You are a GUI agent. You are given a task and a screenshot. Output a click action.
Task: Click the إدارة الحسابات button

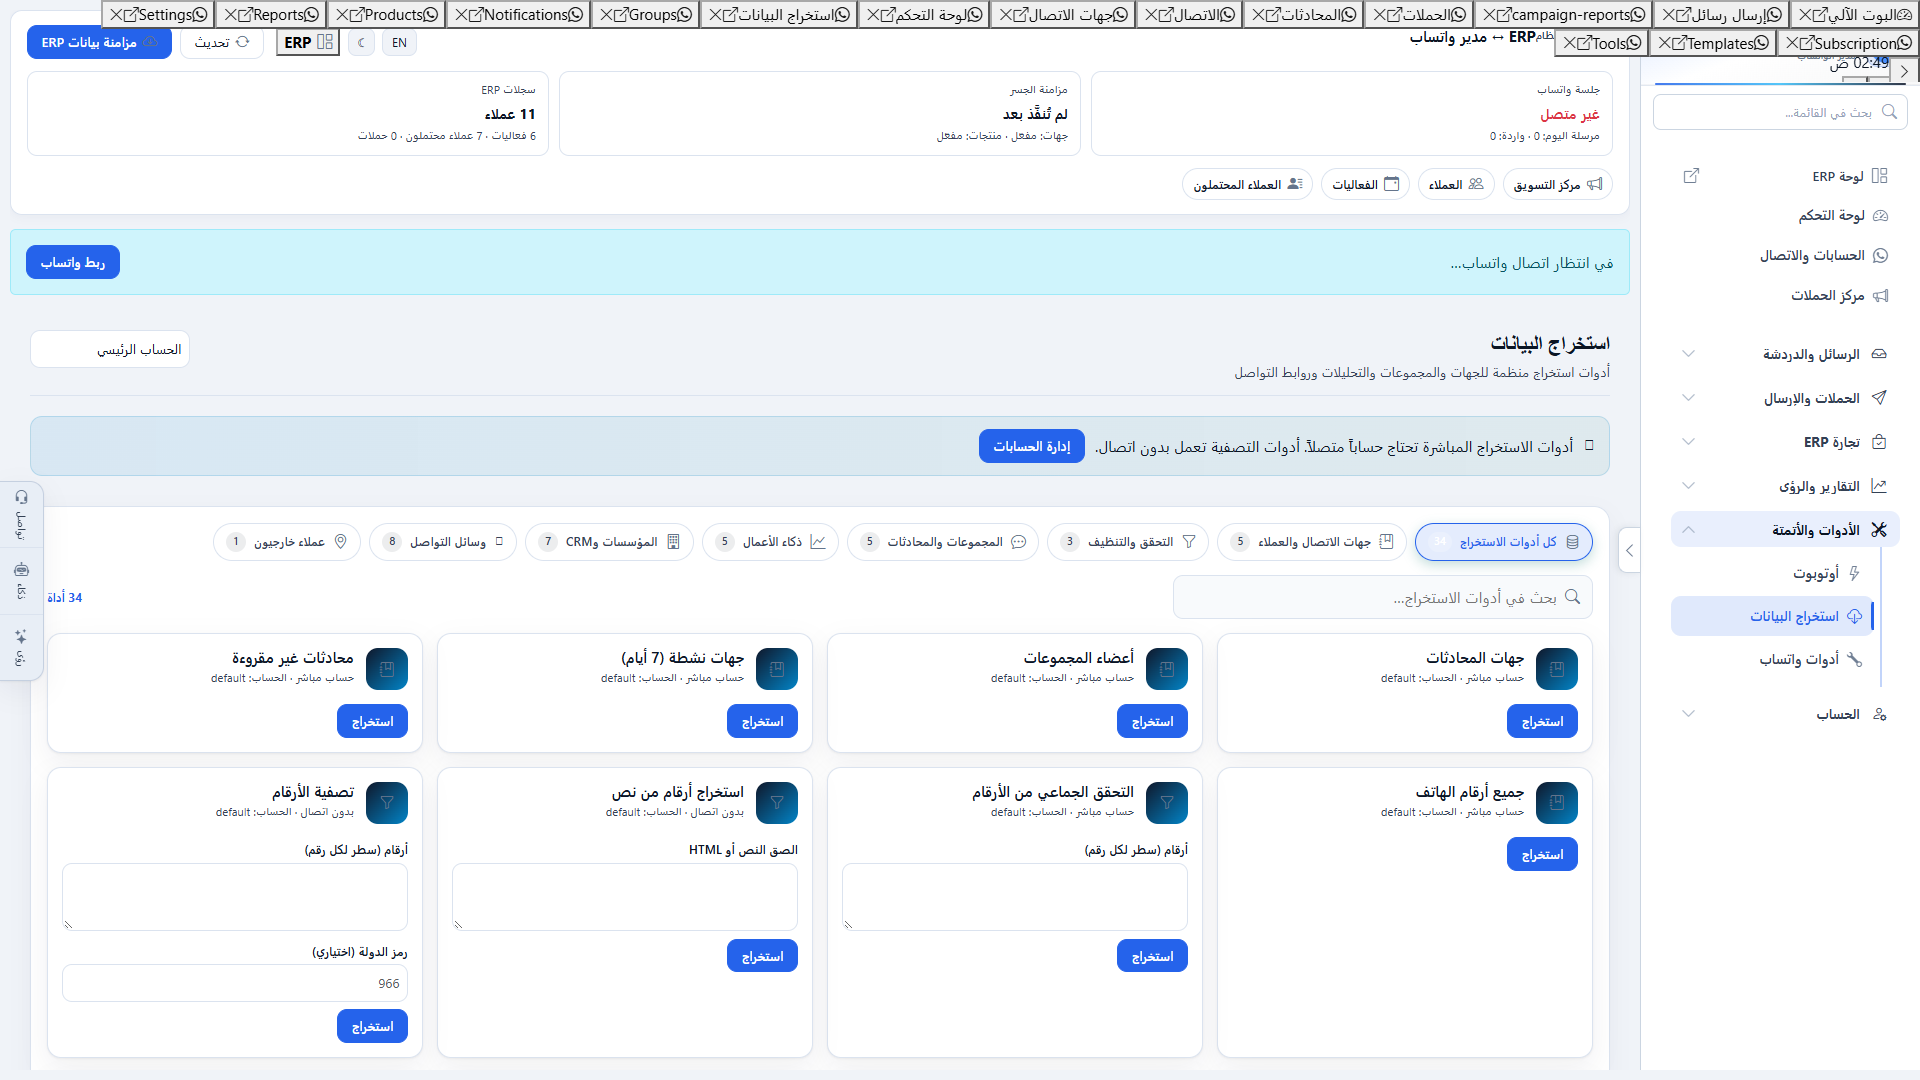click(x=1032, y=446)
